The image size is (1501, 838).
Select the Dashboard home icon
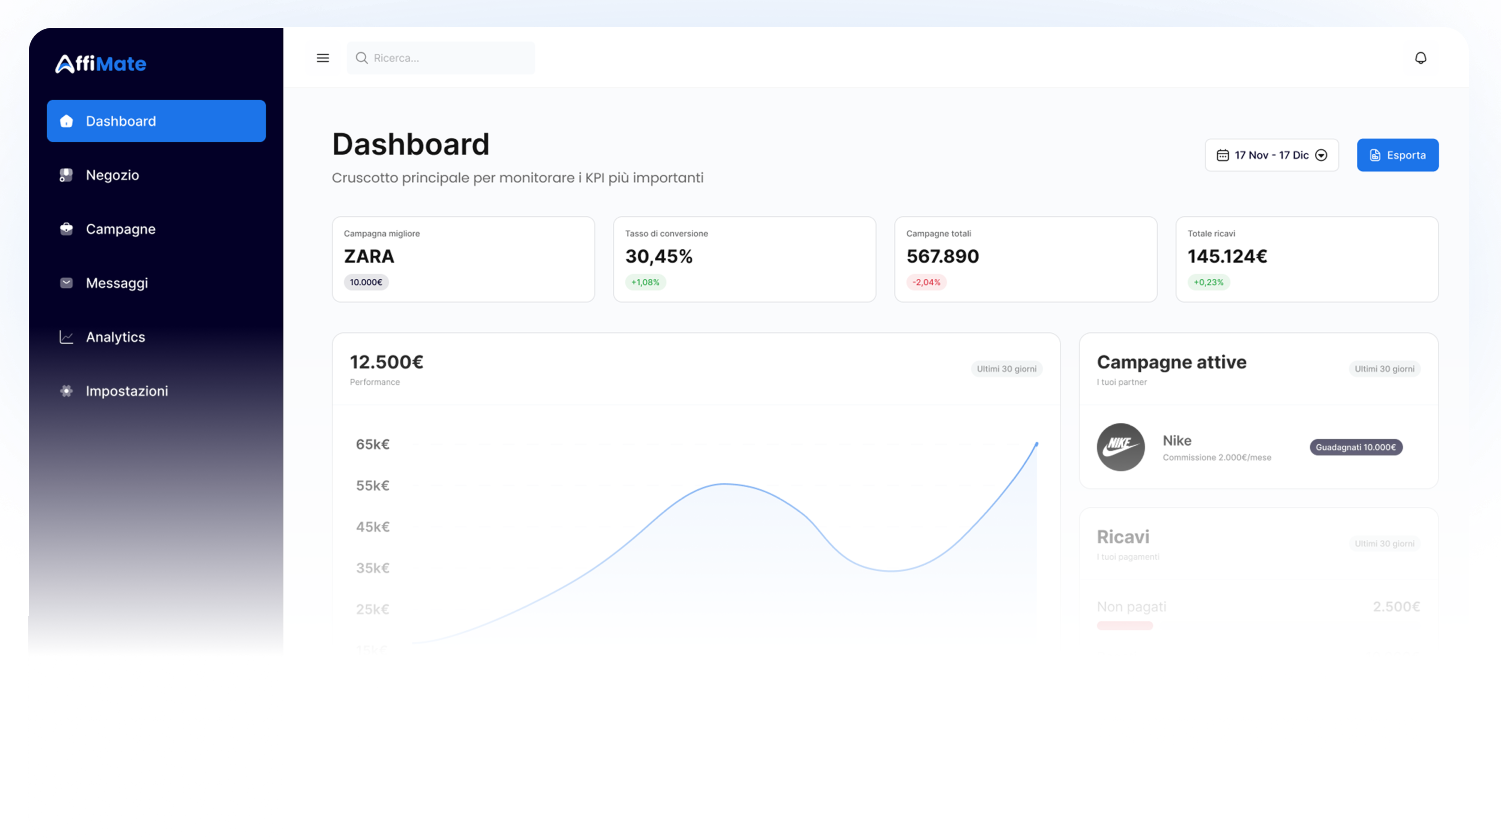coord(66,120)
